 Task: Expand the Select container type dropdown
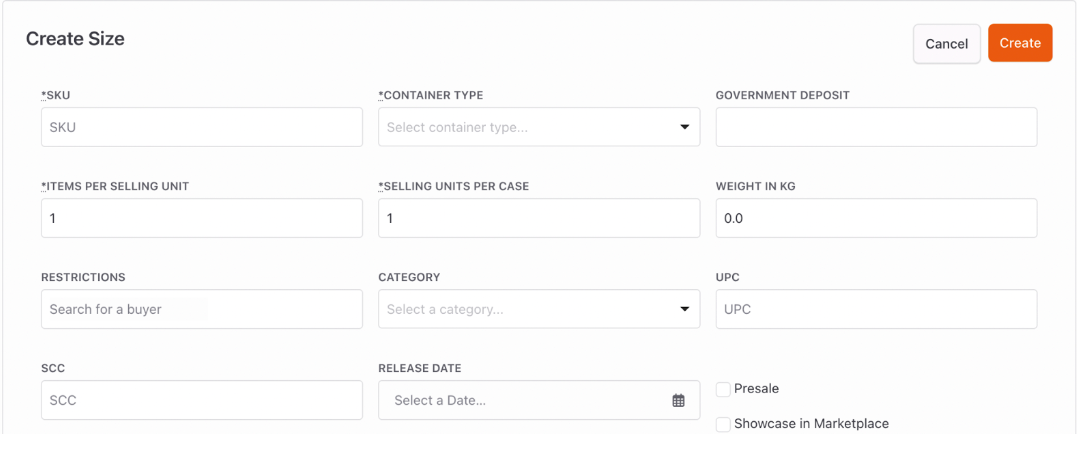[x=539, y=127]
